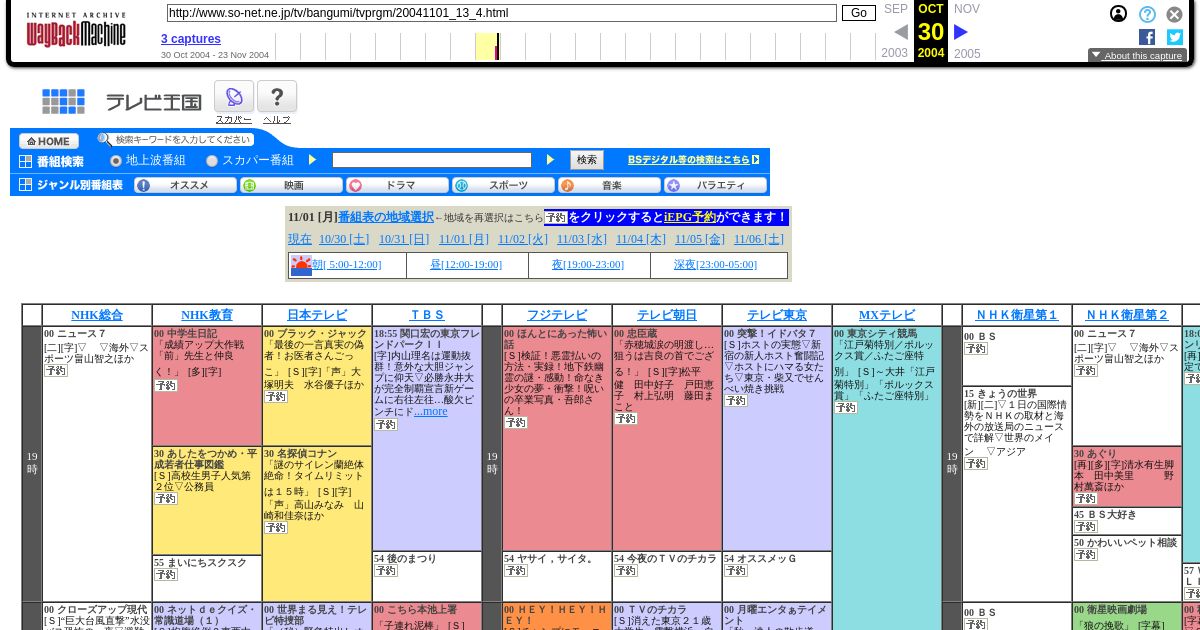Focus the Wayback URL input field
1200x630 pixels.
501,13
